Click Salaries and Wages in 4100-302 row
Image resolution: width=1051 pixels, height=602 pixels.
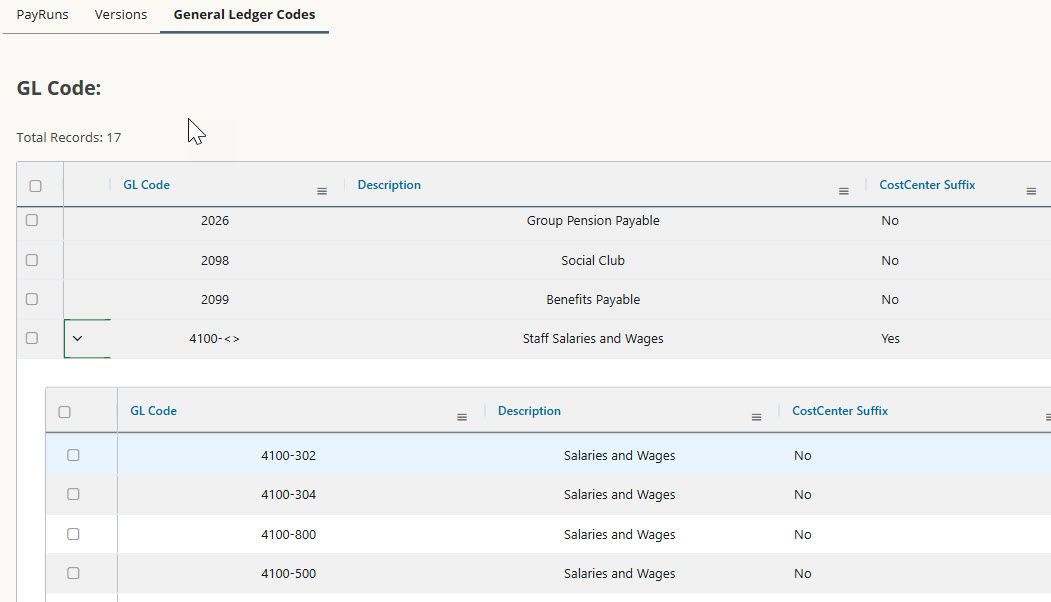click(x=619, y=456)
